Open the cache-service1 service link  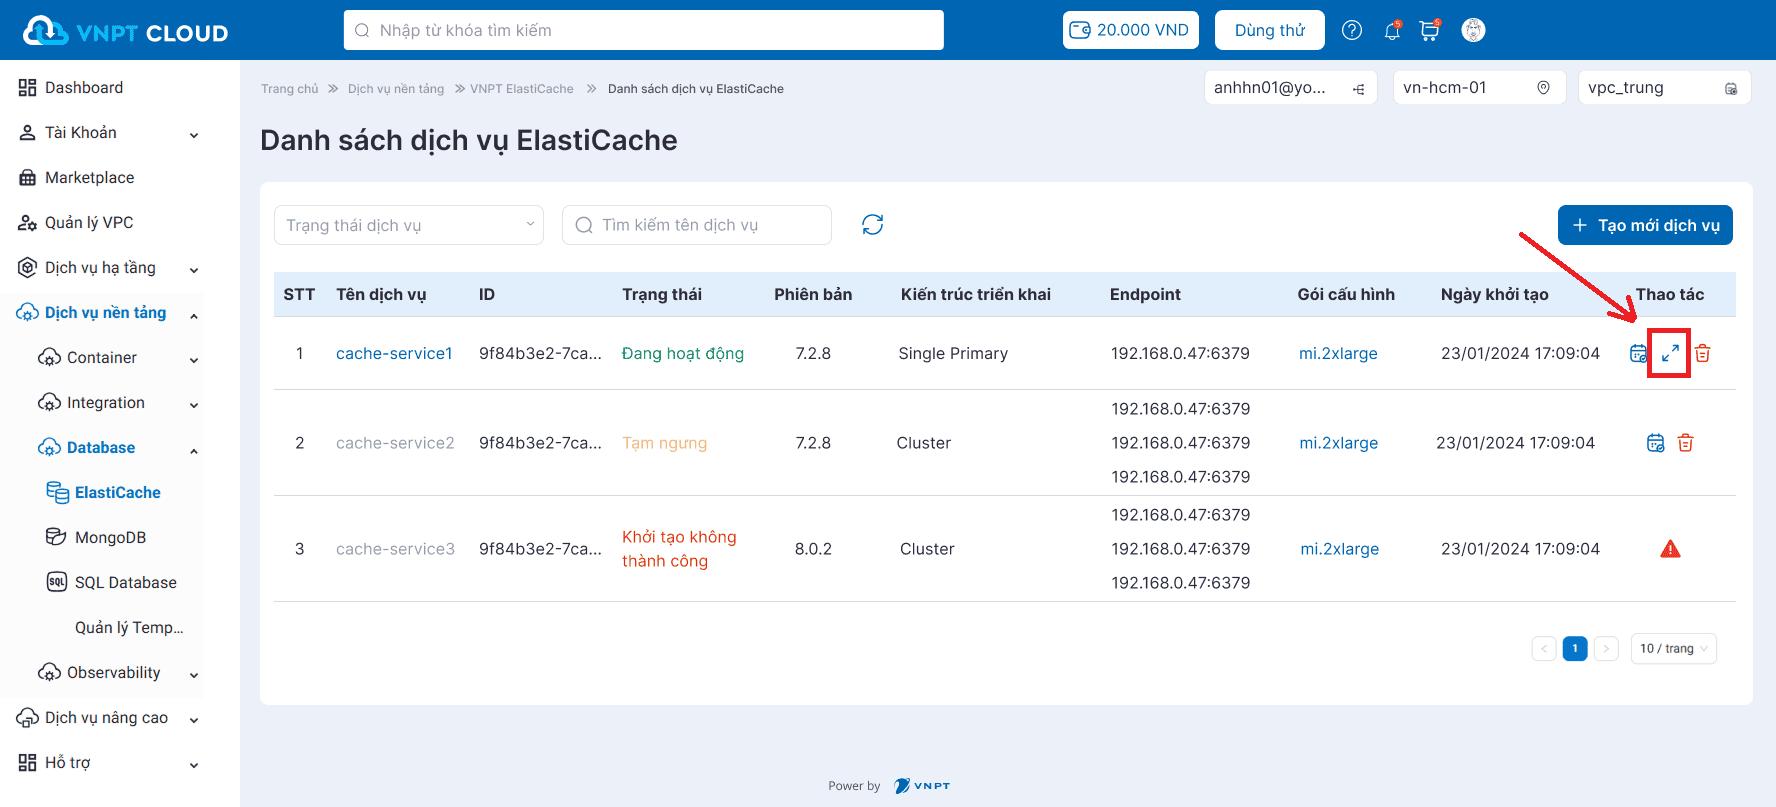pos(394,353)
